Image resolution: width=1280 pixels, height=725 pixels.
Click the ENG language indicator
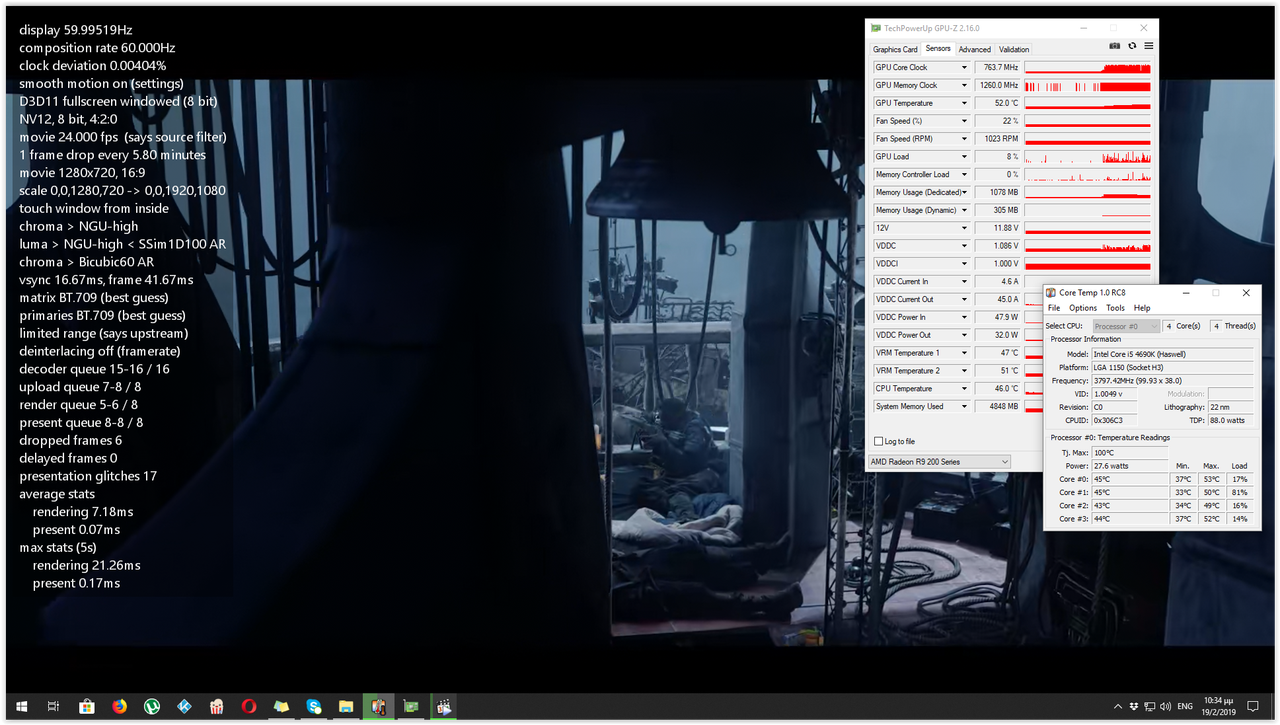point(1185,706)
